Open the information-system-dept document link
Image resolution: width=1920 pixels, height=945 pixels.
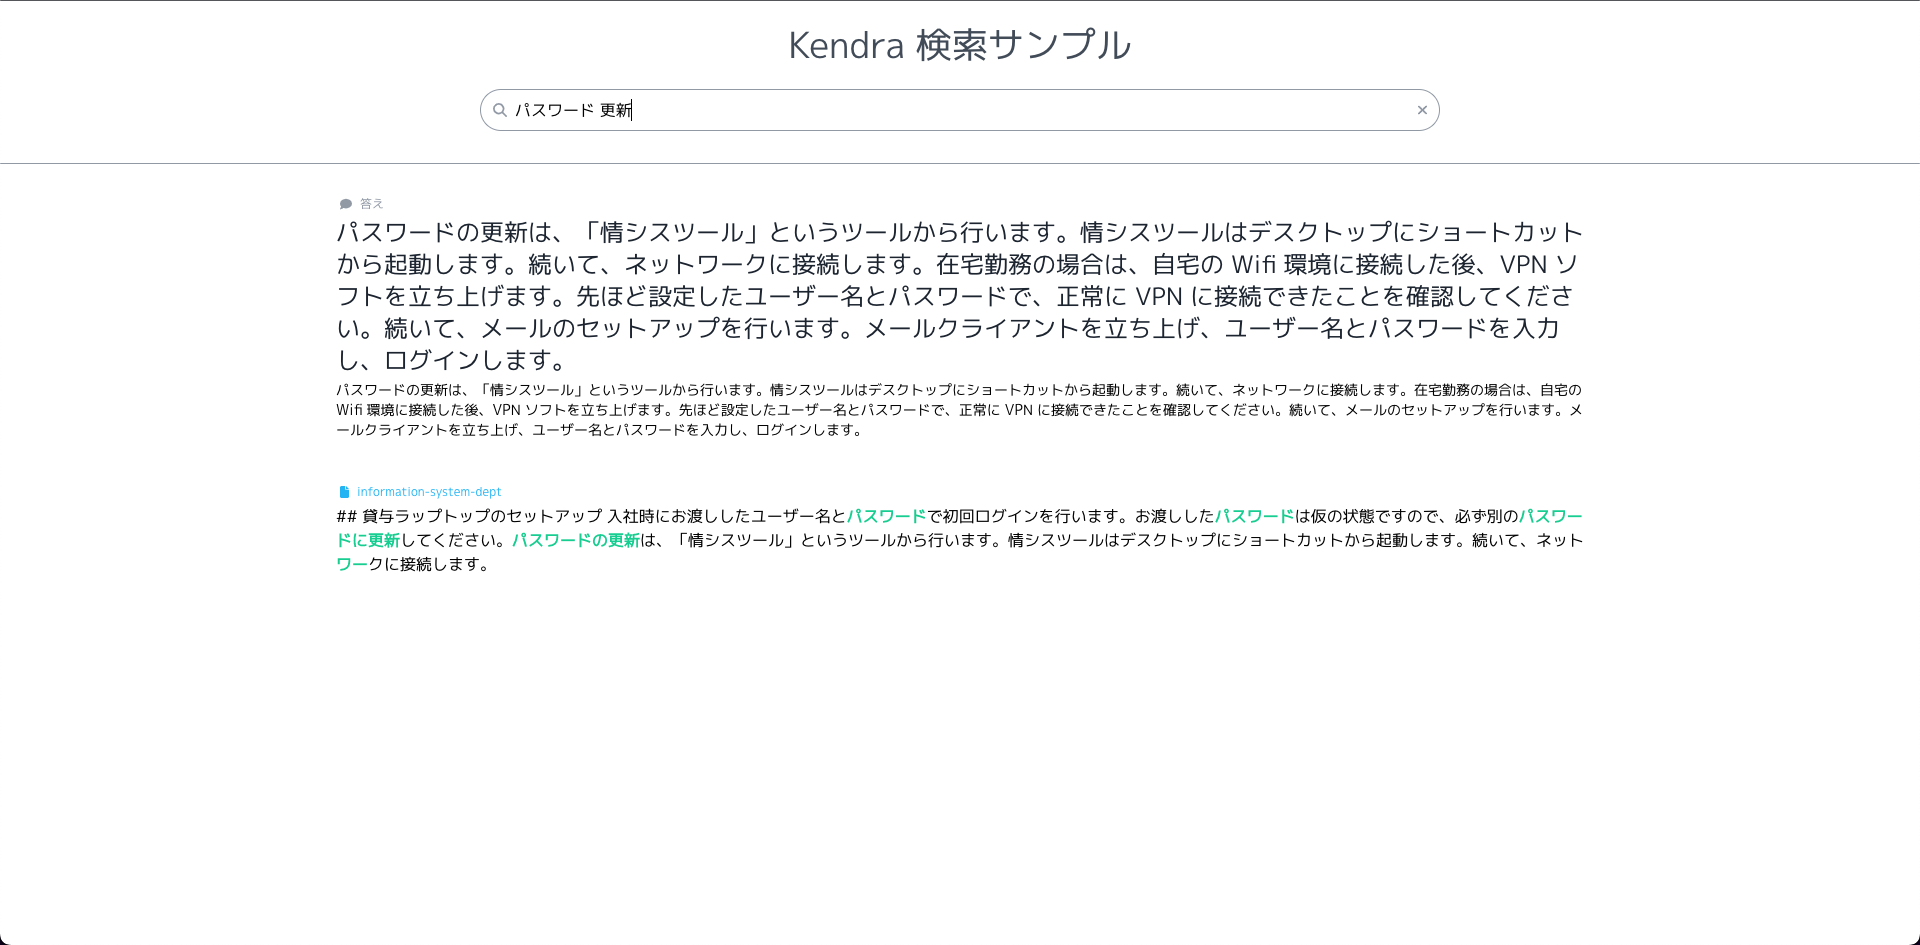429,492
